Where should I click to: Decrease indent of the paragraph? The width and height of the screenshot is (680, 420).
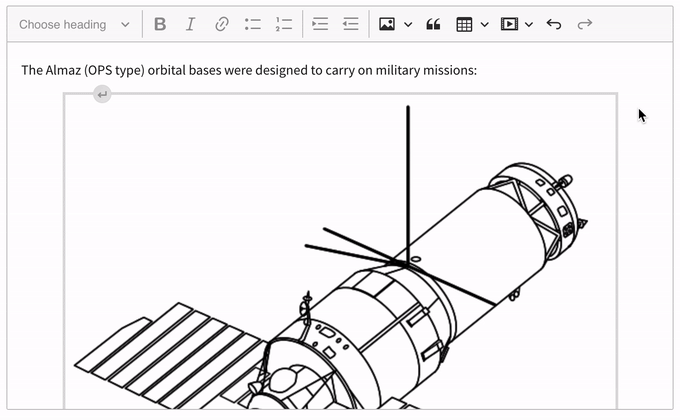[350, 24]
